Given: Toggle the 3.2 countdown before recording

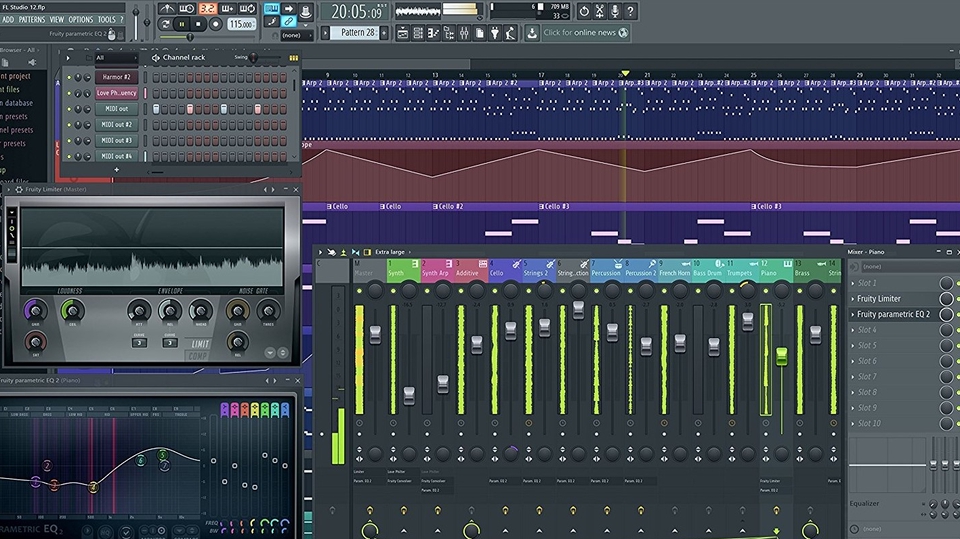Looking at the screenshot, I should 208,9.
